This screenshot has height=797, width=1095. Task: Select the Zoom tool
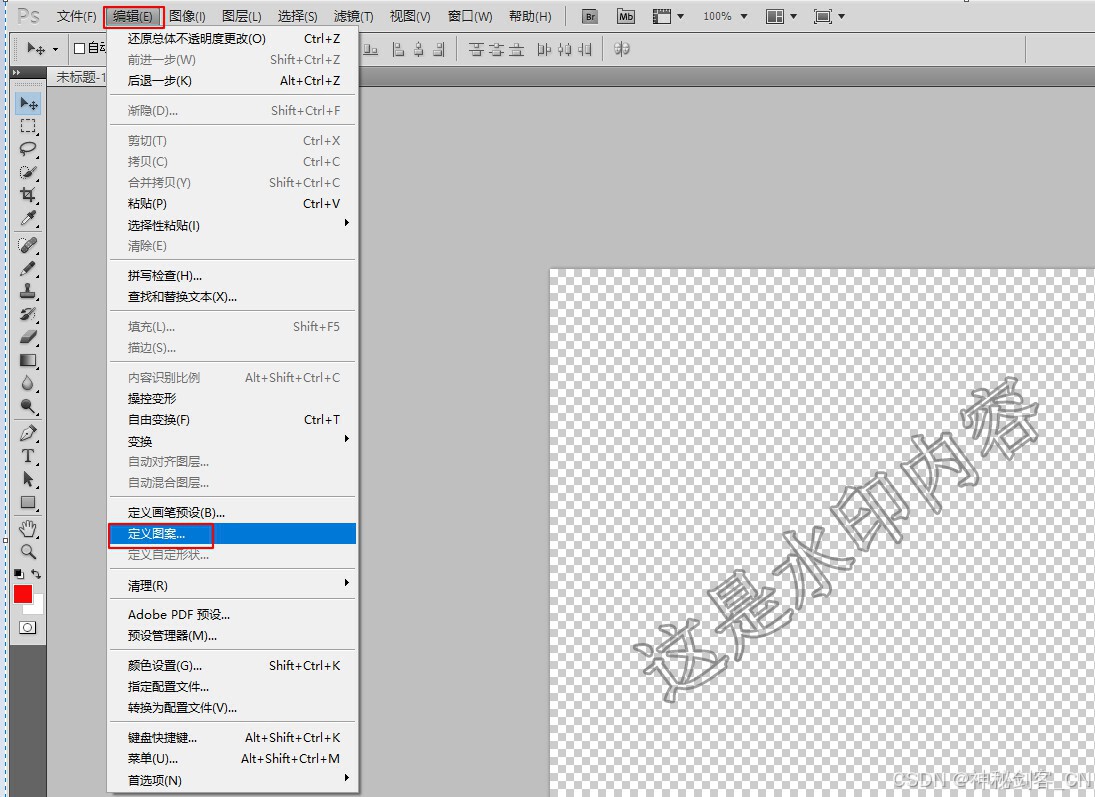[28, 552]
